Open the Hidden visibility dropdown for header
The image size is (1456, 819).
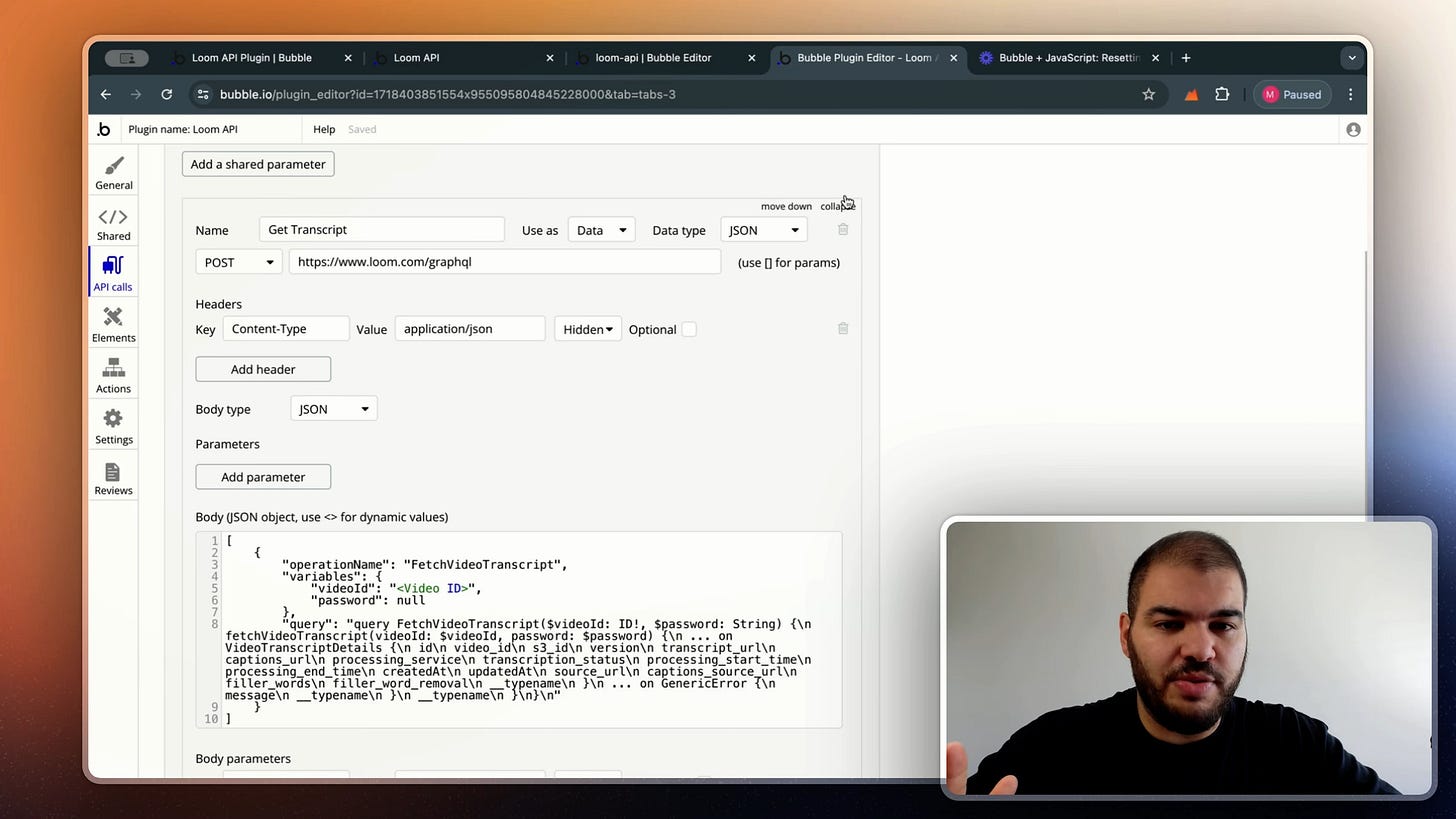pos(588,329)
